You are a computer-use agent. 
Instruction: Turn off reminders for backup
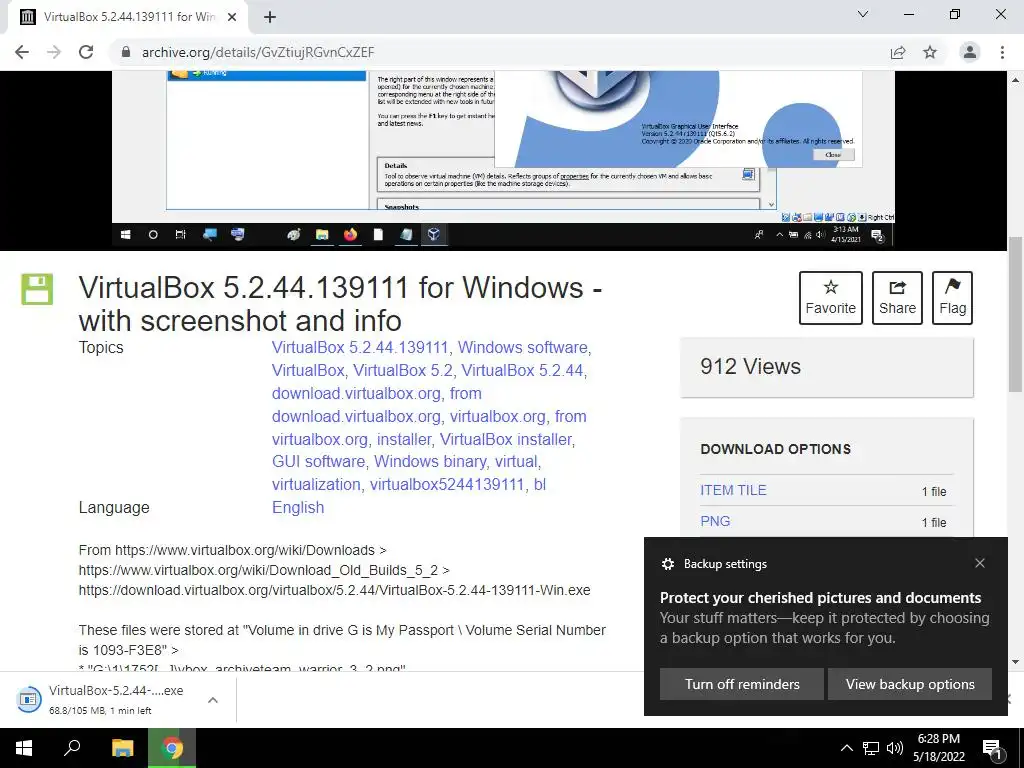point(741,684)
